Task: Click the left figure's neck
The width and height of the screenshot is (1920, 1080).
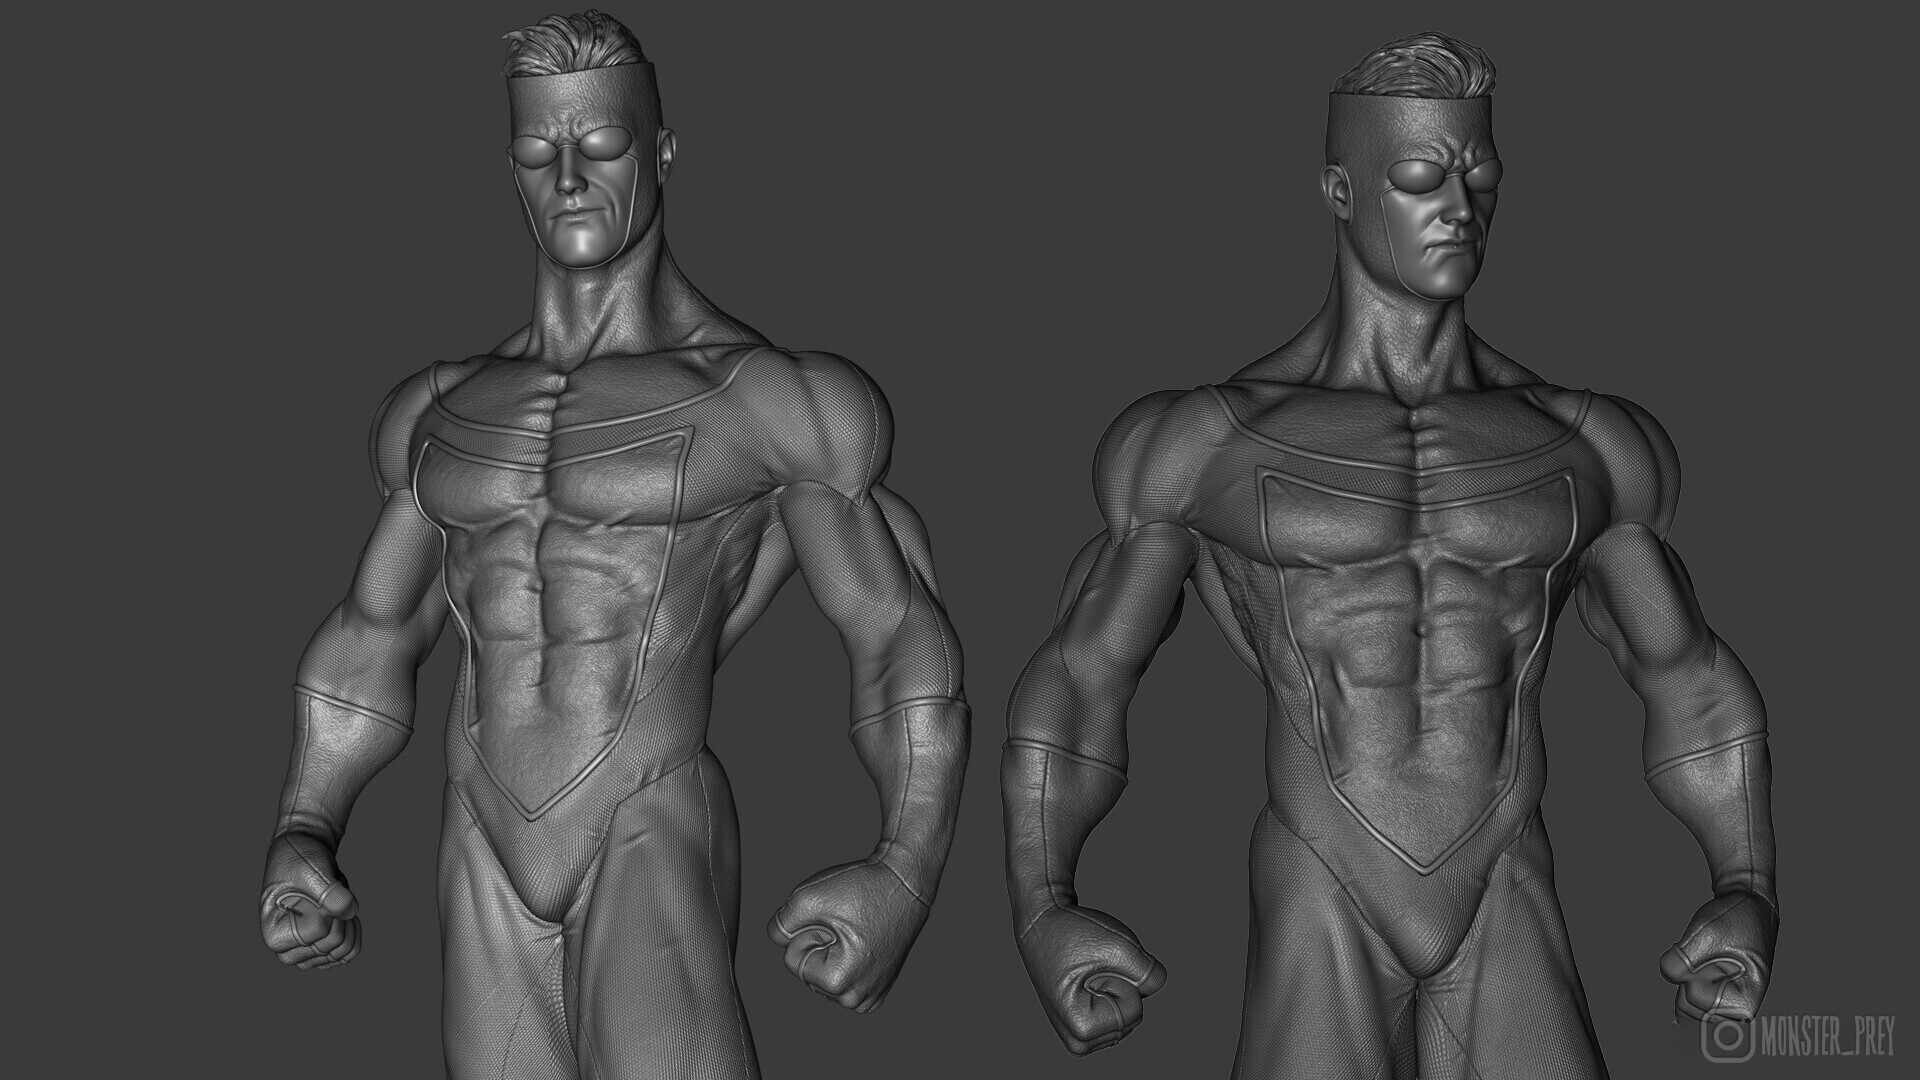Action: (x=590, y=310)
